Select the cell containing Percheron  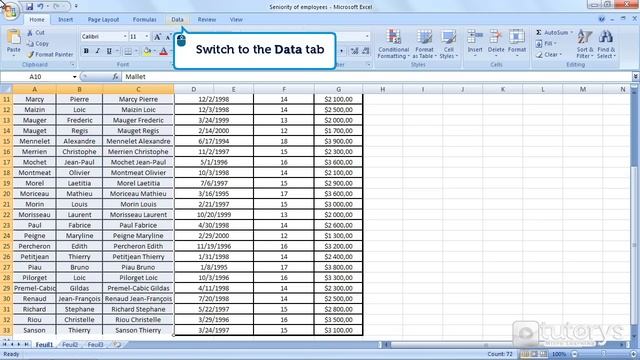click(x=34, y=246)
